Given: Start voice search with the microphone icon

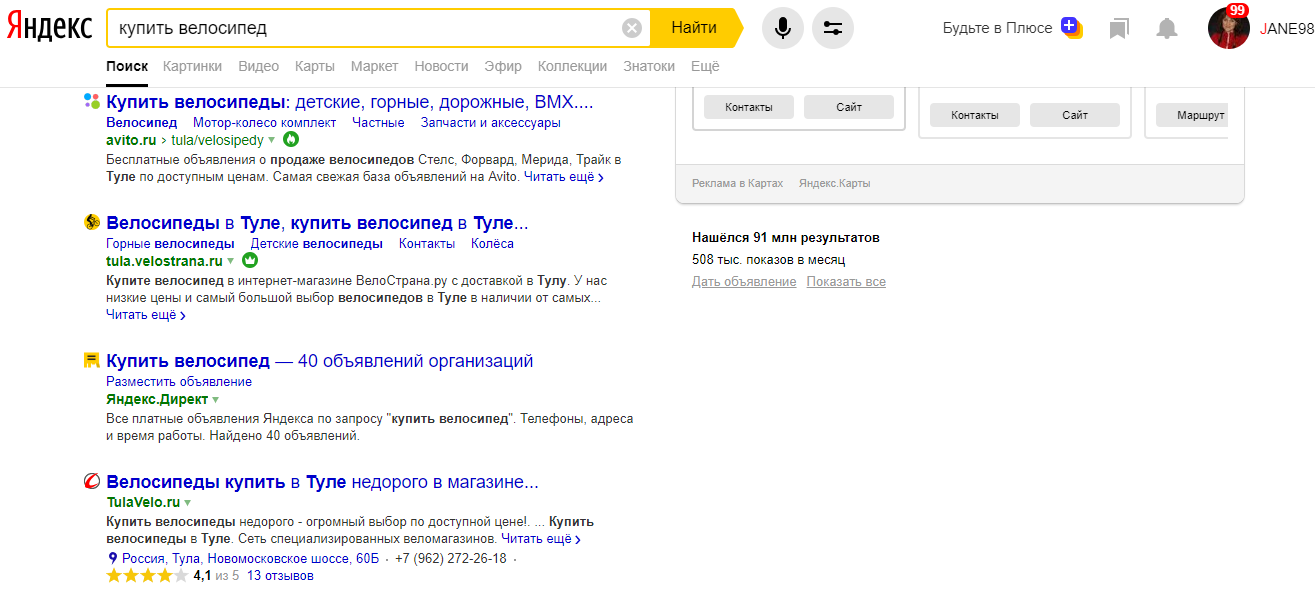Looking at the screenshot, I should click(783, 28).
